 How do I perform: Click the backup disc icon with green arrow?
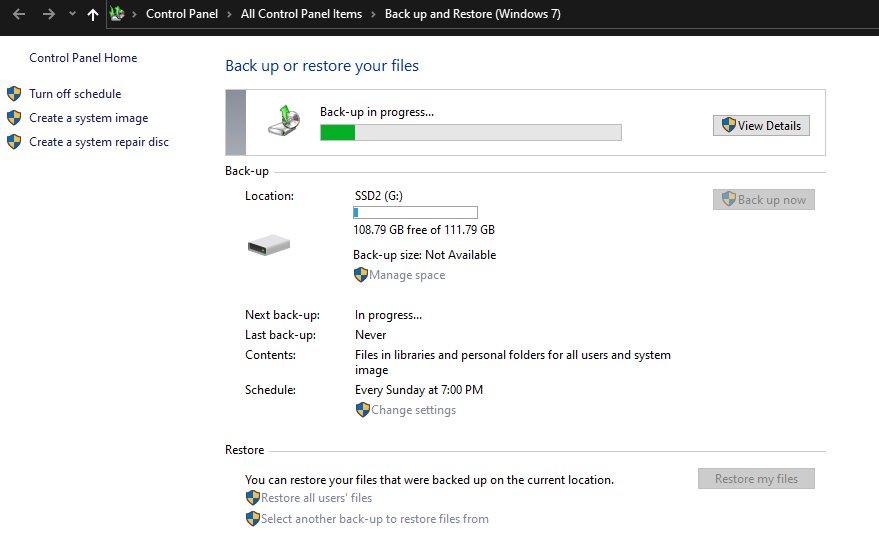click(x=284, y=121)
